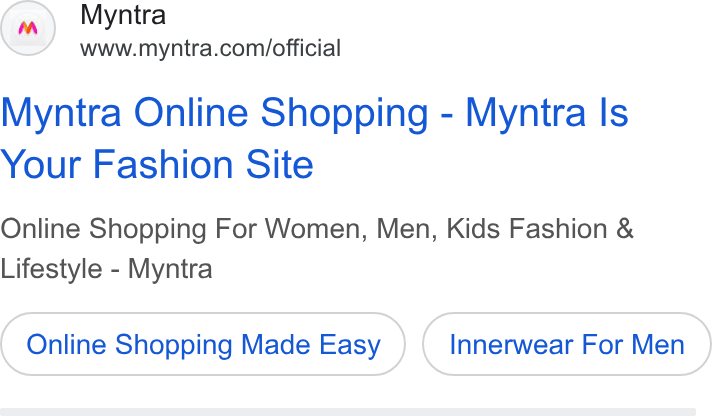Click the Myntra logo favicon
The image size is (712, 416).
(x=28, y=28)
